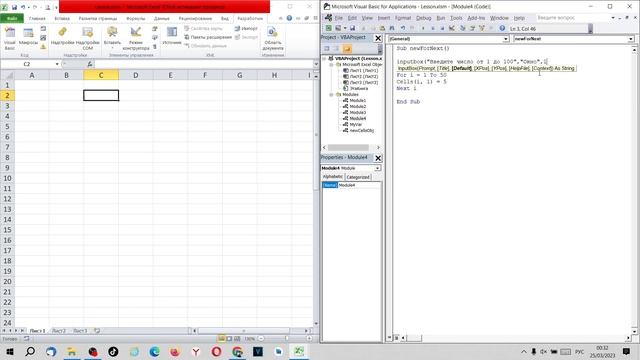Open the Debug menu in VBA editor
The image size is (640, 360).
coord(423,18)
